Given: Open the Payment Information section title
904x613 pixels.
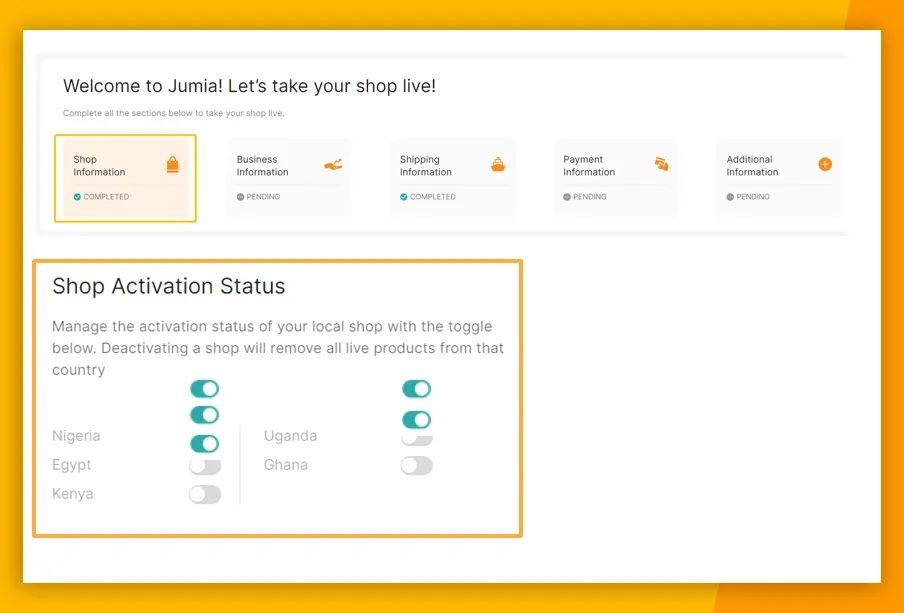Looking at the screenshot, I should click(589, 166).
